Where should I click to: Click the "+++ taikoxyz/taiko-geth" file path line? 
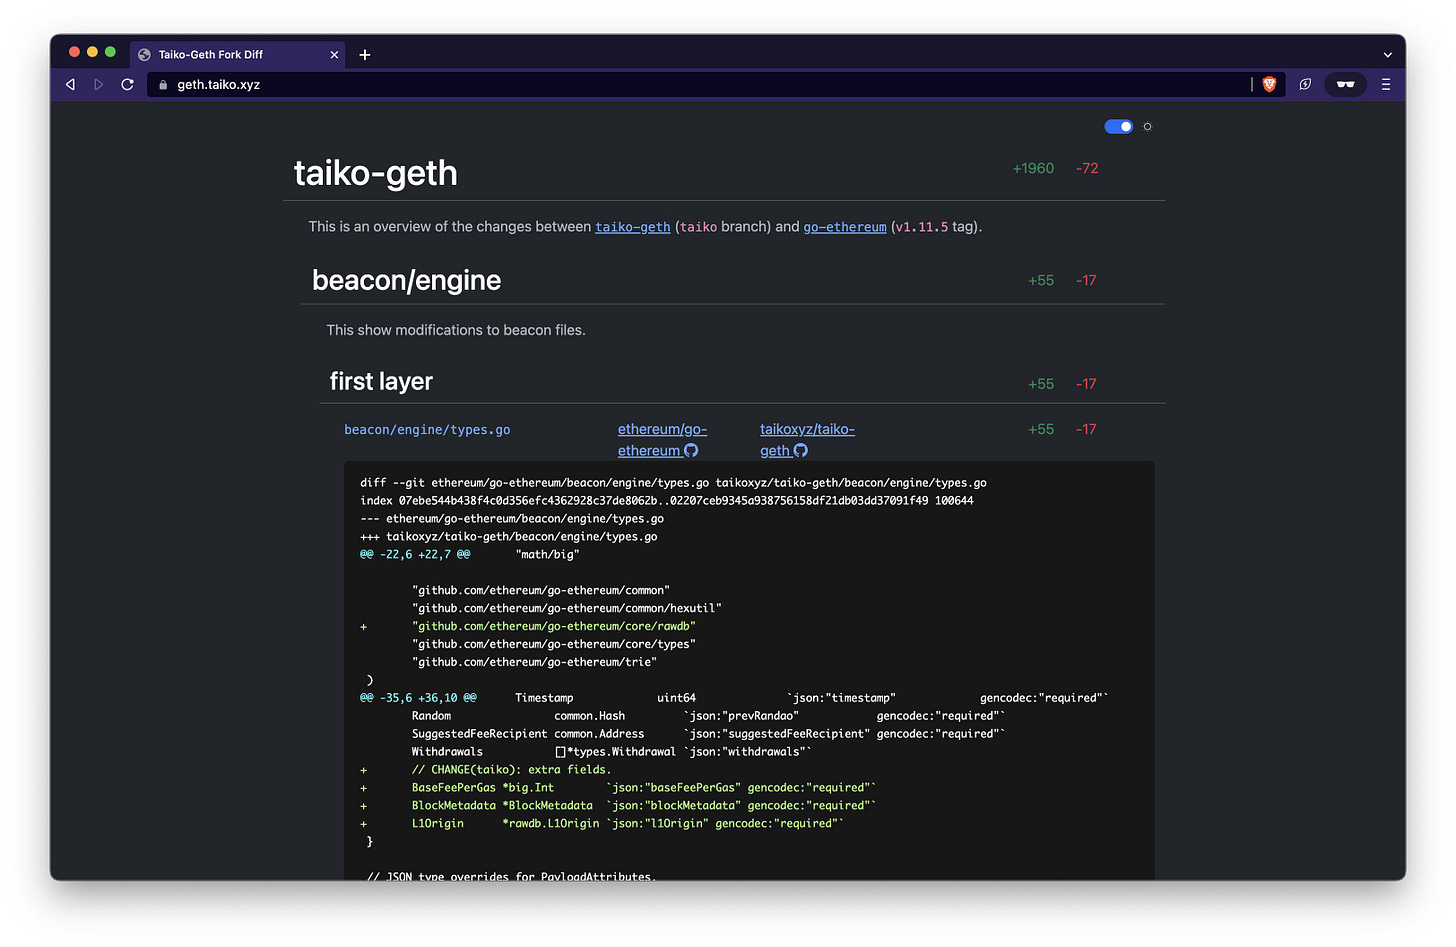click(x=509, y=537)
